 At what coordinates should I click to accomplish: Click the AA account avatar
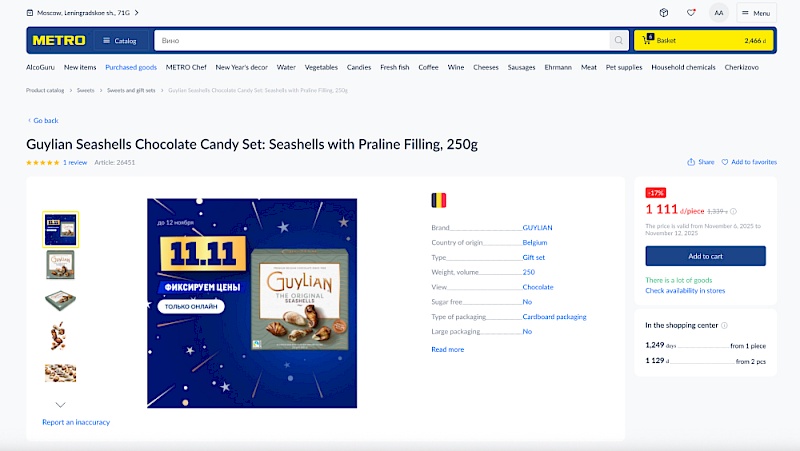pyautogui.click(x=718, y=13)
